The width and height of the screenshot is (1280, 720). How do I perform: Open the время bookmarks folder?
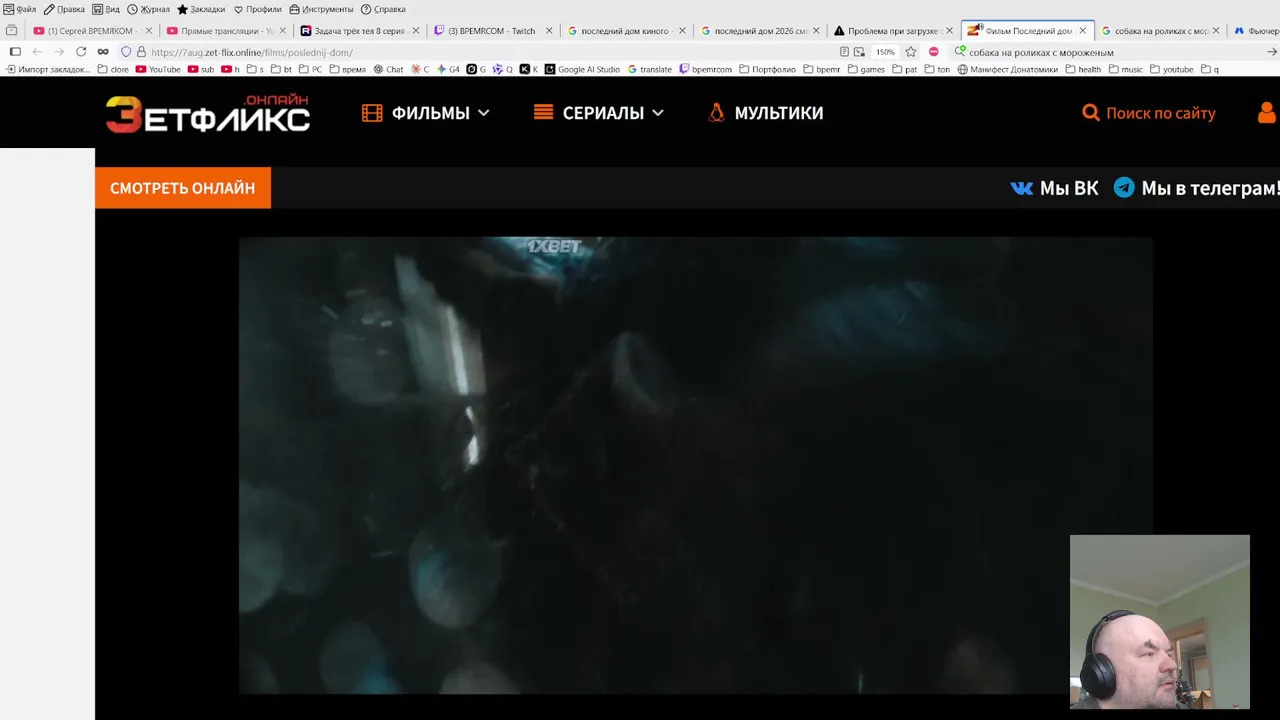[x=347, y=70]
